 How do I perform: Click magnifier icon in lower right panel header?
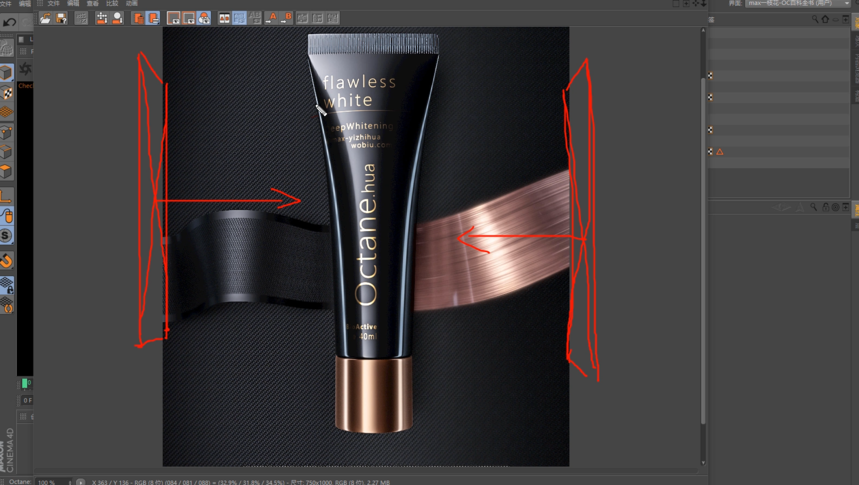814,207
